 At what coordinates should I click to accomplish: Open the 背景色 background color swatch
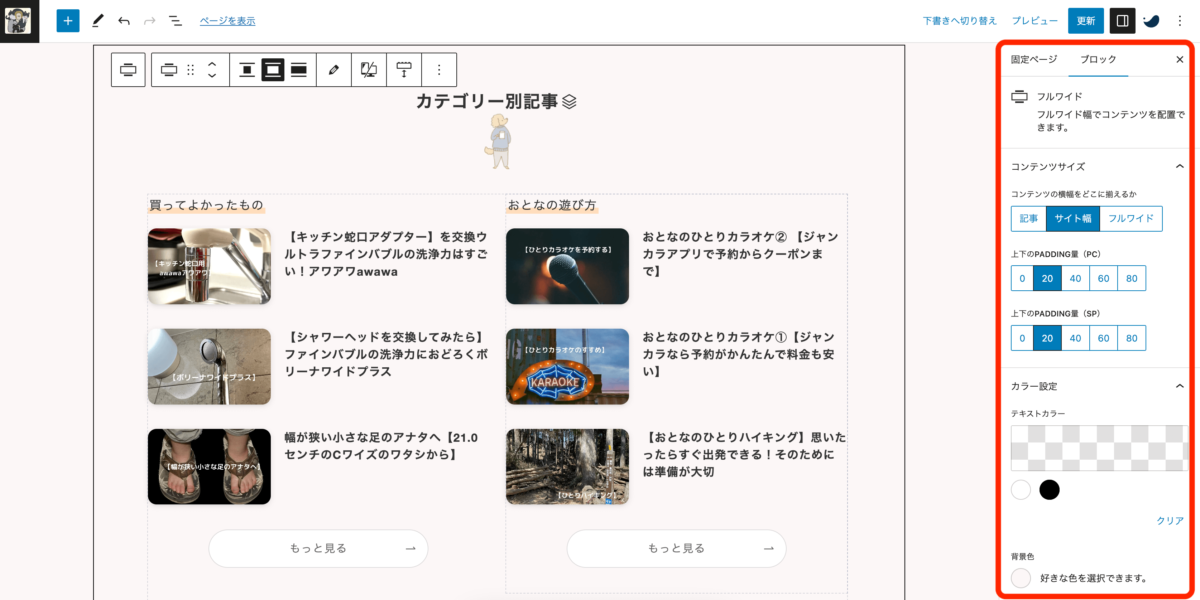pos(1021,578)
